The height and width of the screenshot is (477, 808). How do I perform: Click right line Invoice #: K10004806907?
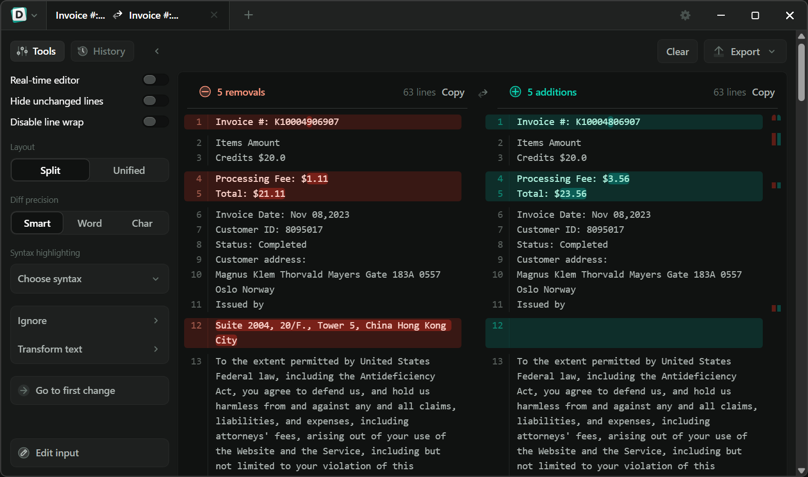click(624, 122)
